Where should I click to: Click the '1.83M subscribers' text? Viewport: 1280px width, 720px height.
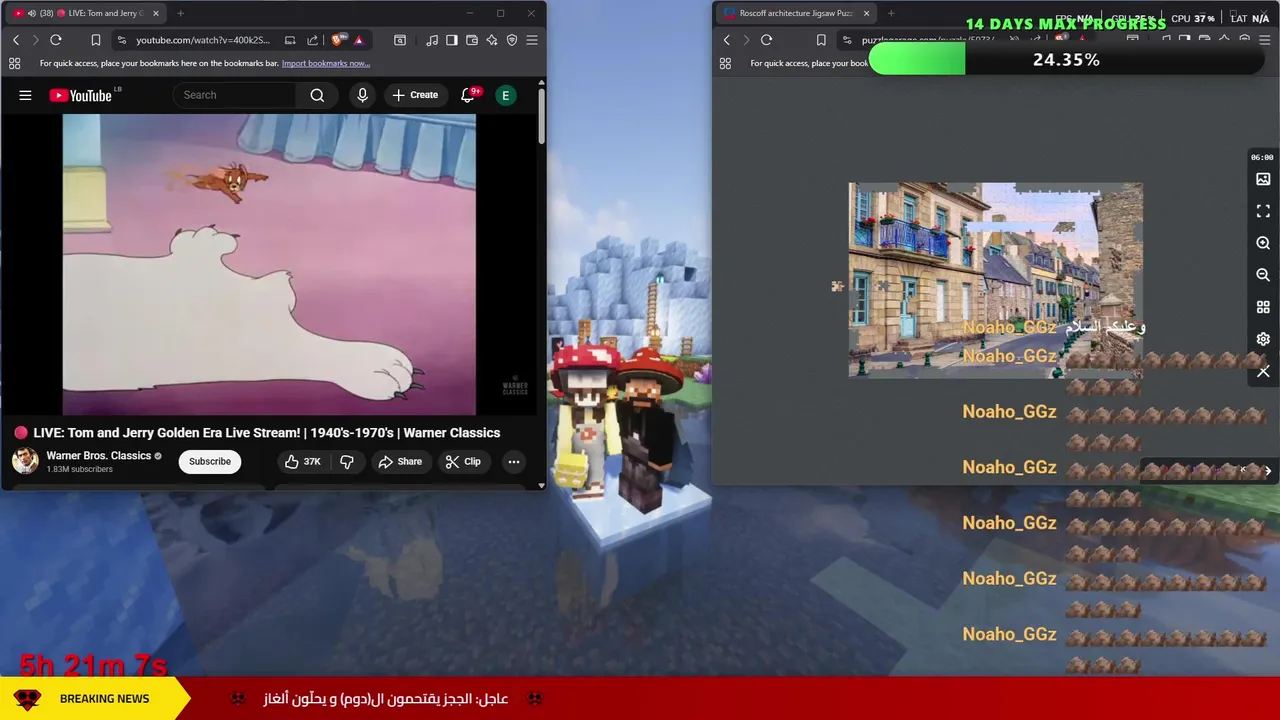click(x=79, y=469)
